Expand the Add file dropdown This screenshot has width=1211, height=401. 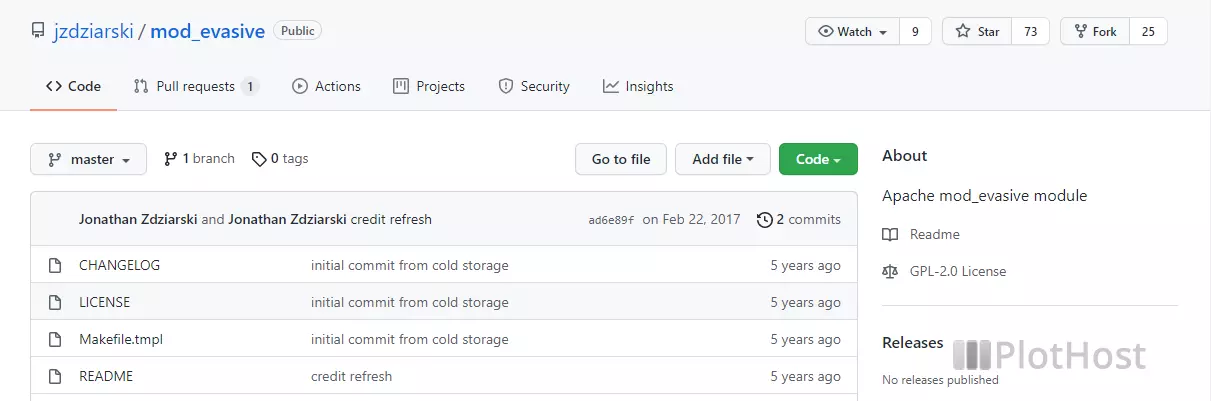[x=723, y=159]
